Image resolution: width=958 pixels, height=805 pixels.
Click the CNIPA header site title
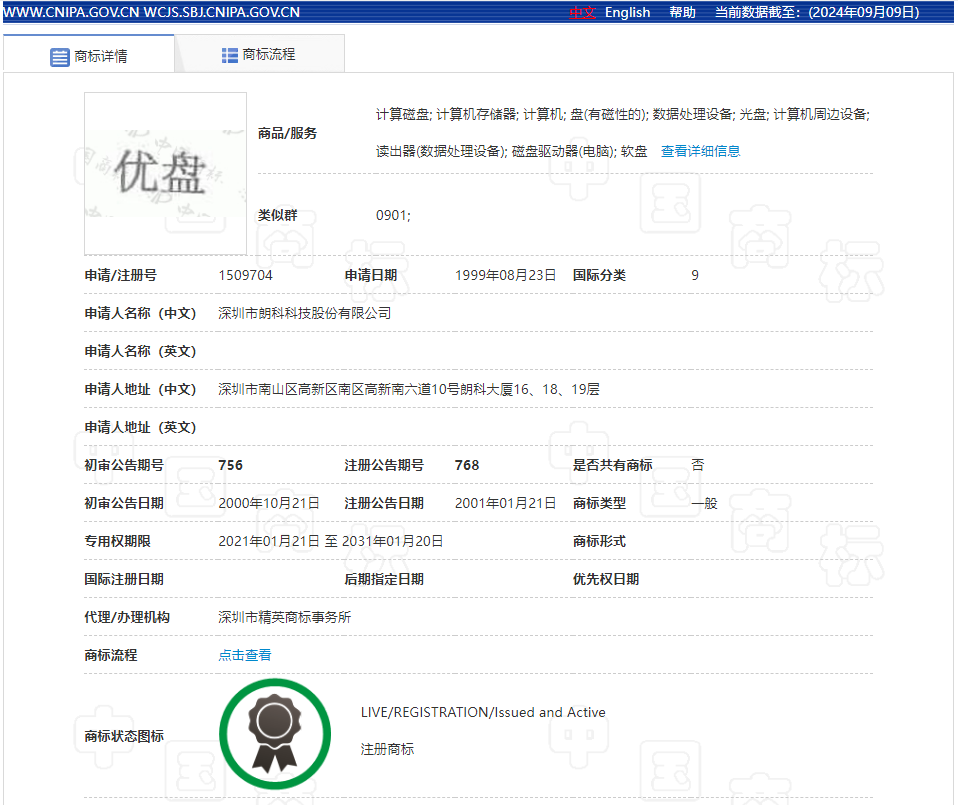160,12
